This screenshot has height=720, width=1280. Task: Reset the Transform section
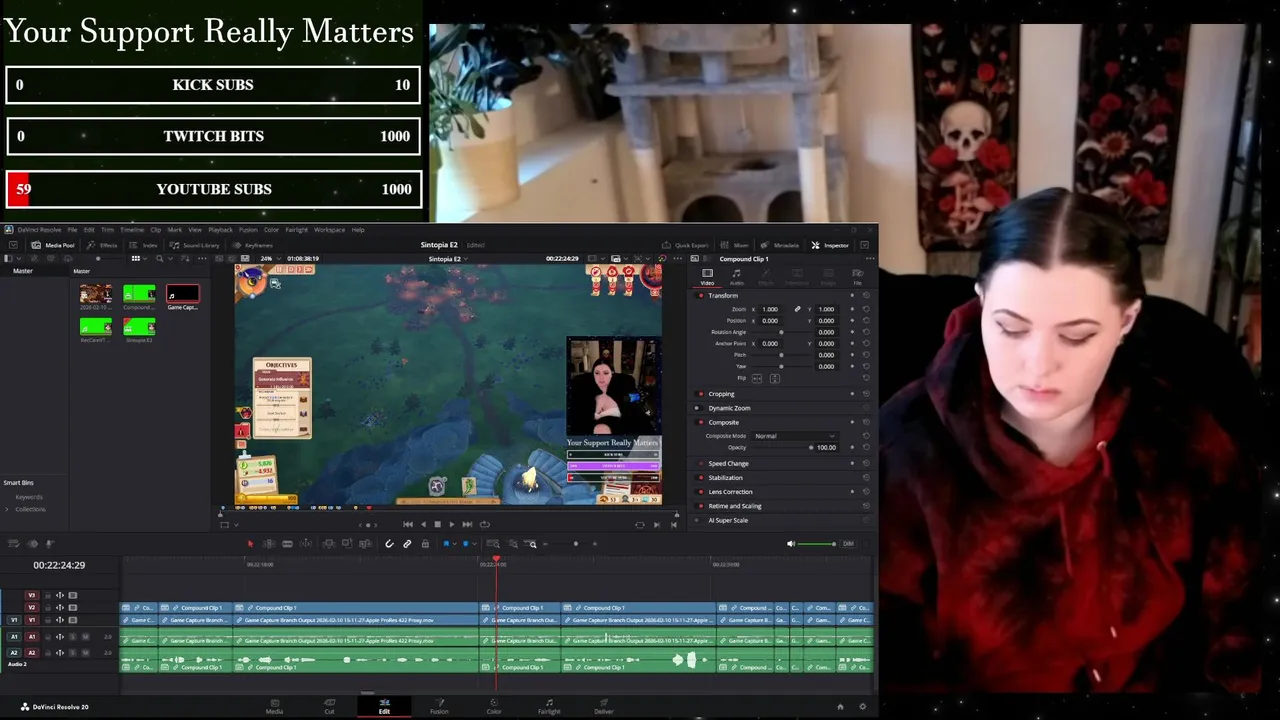[866, 296]
